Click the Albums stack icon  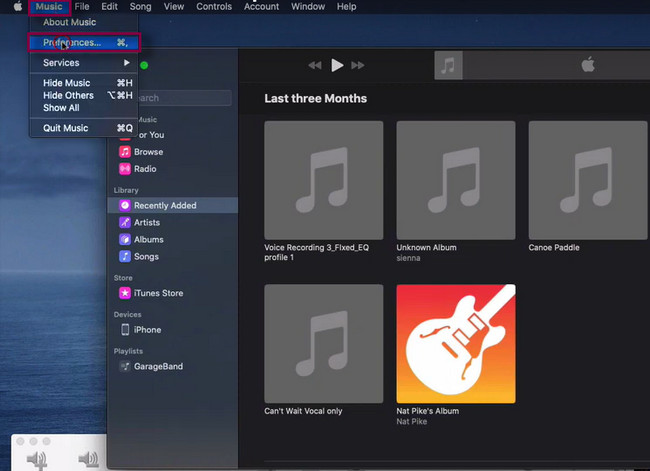[125, 239]
